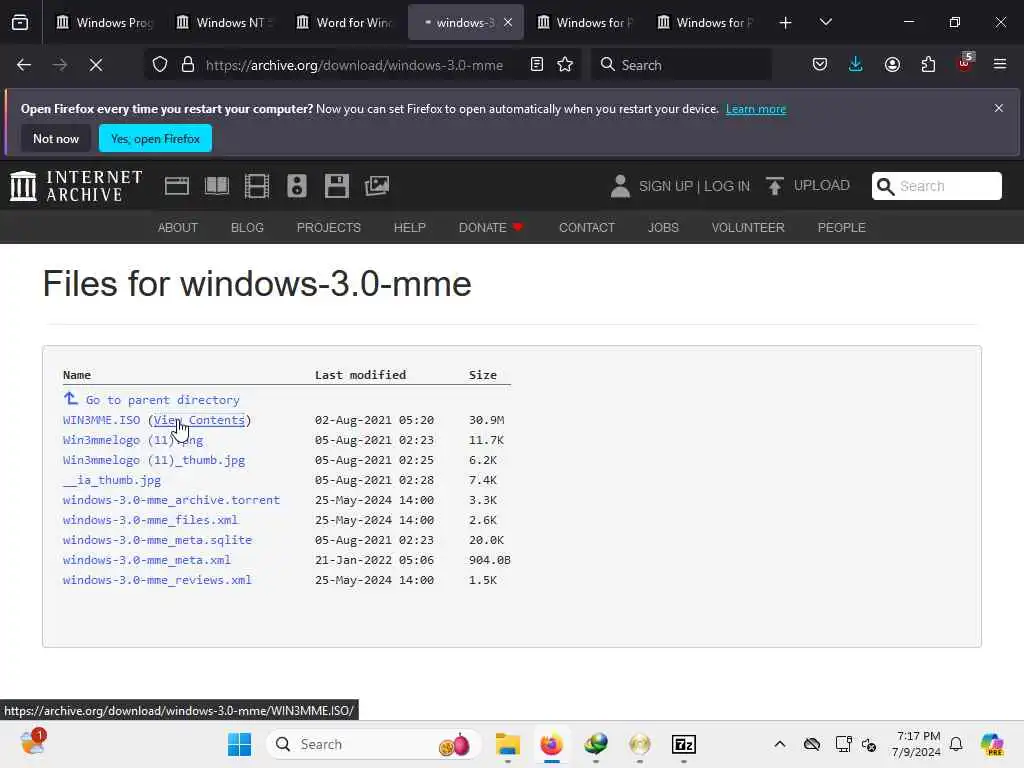1024x768 pixels.
Task: Open Internet Archive Web icon
Action: [177, 186]
